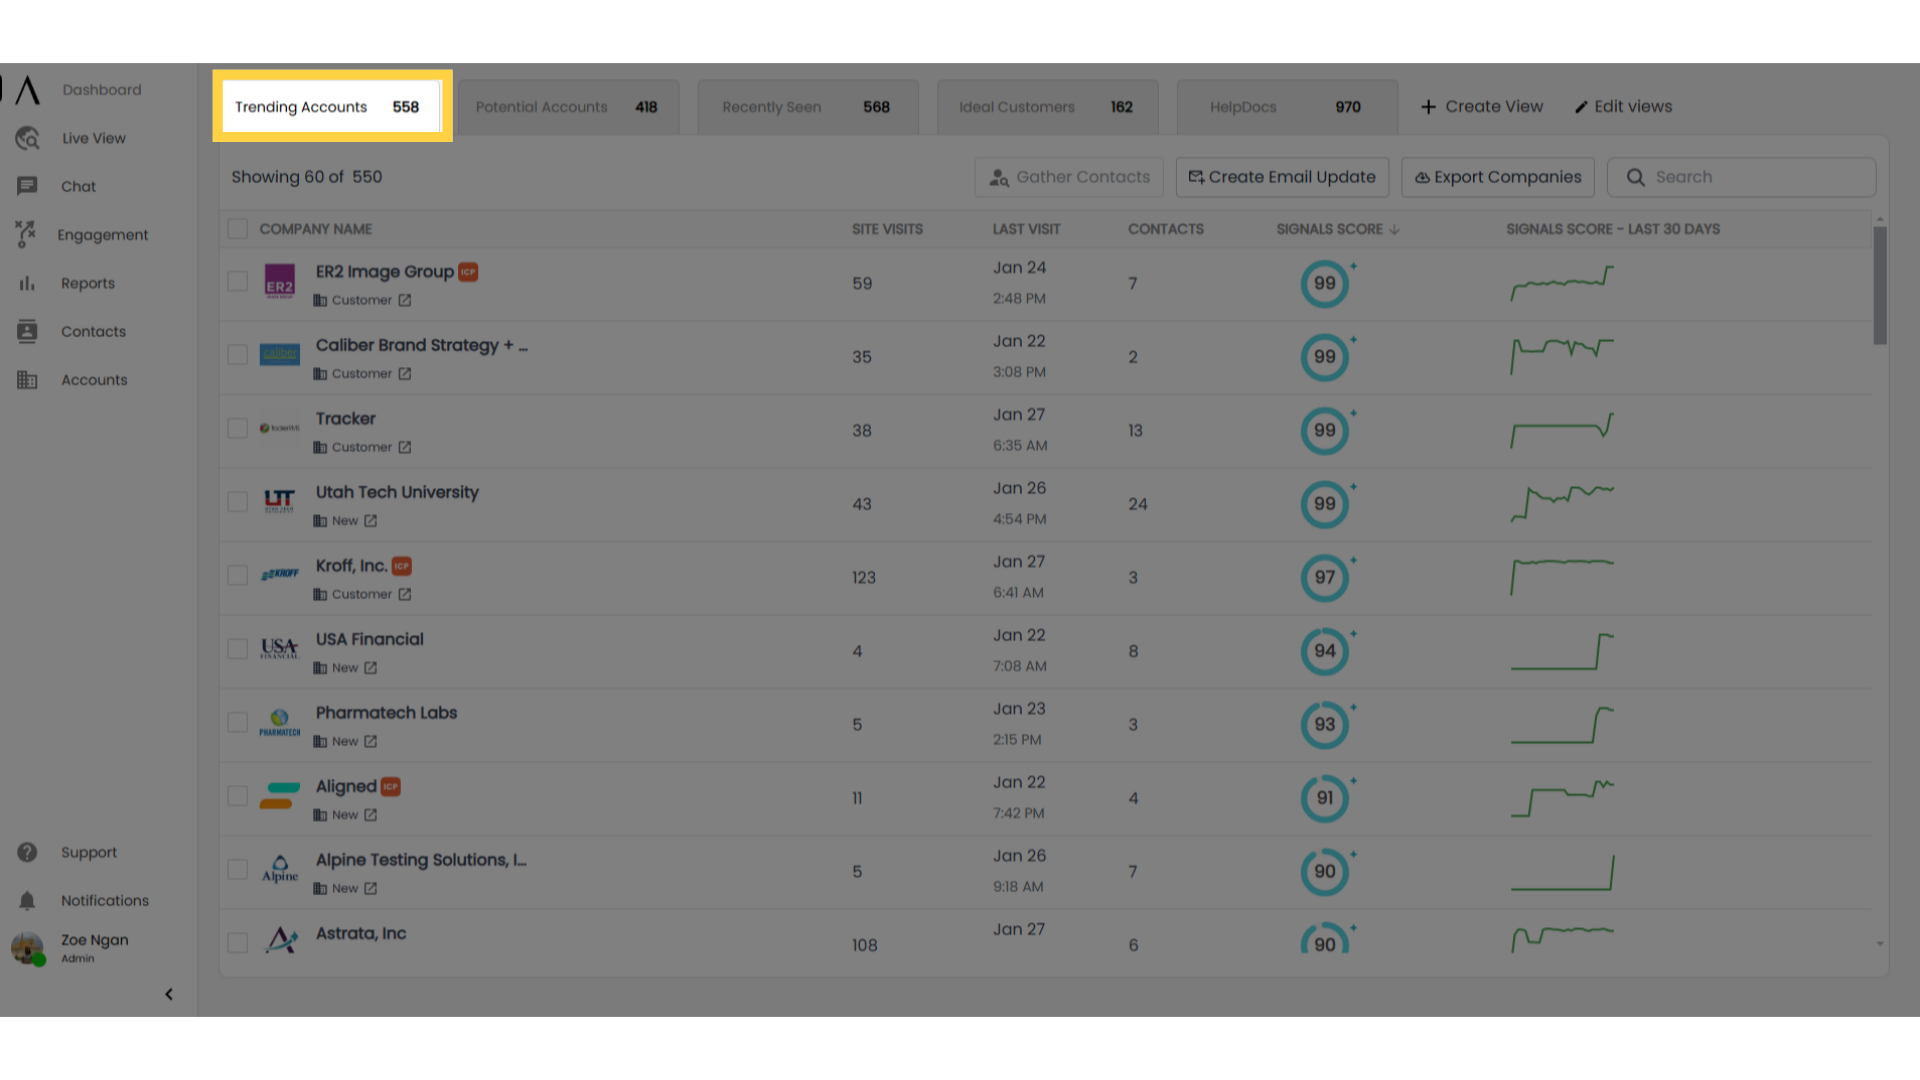
Task: Click the 30-day sparkline for Tracker
Action: [1562, 430]
